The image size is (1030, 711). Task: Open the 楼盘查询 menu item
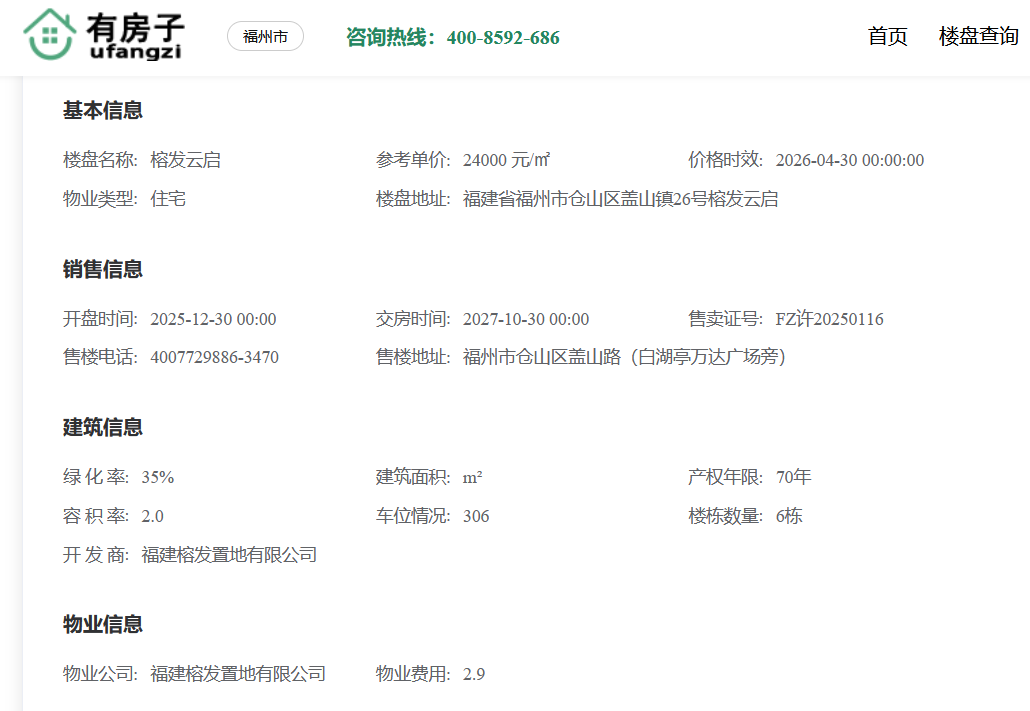(x=978, y=37)
